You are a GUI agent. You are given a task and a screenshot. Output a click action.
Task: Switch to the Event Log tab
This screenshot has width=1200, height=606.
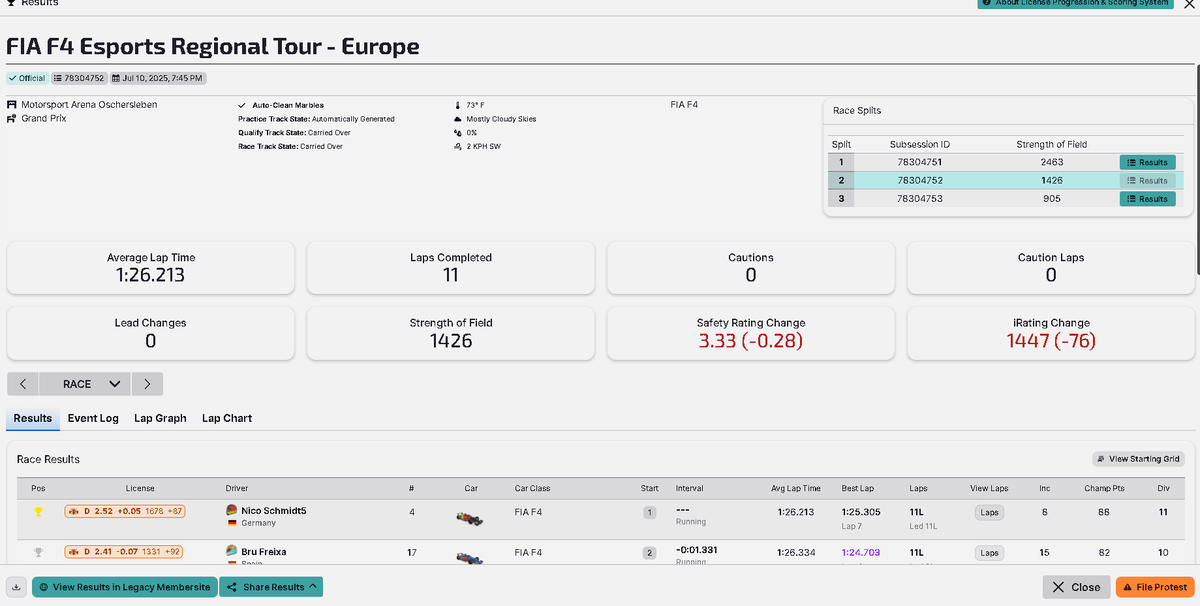(93, 418)
